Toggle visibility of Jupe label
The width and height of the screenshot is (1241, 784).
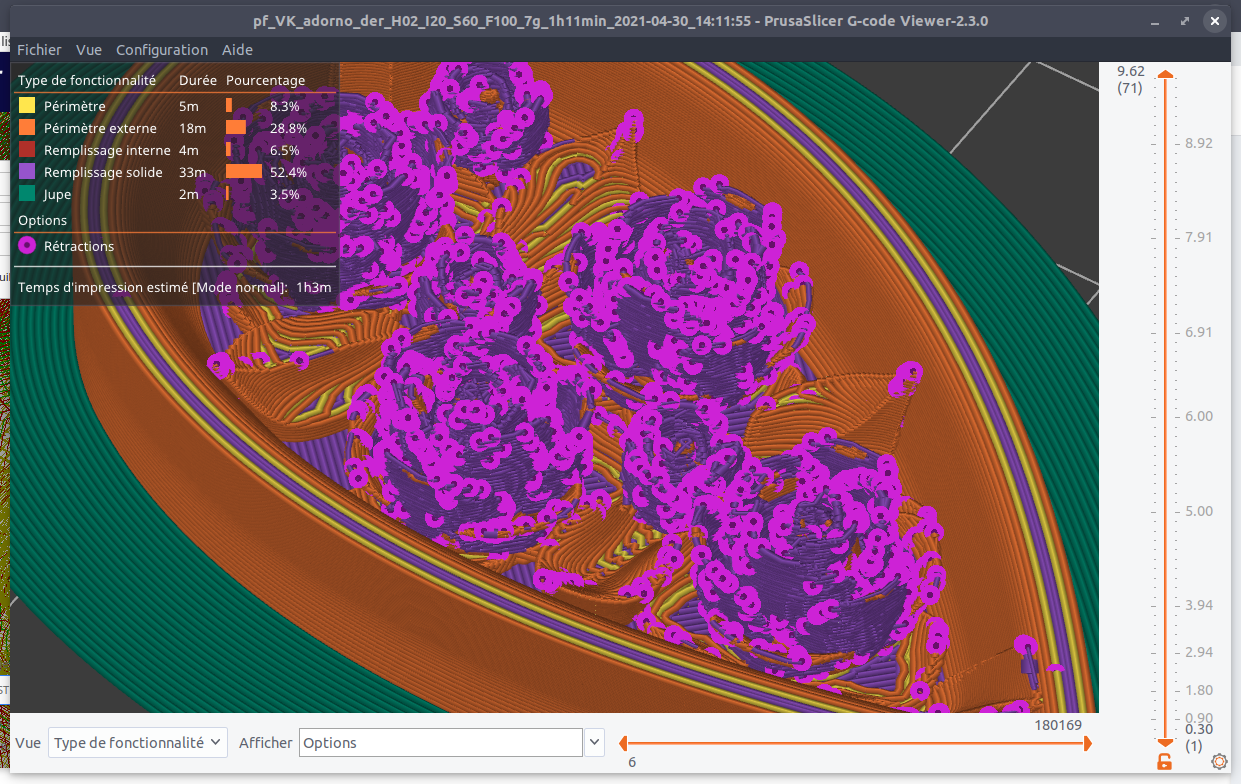tap(58, 194)
